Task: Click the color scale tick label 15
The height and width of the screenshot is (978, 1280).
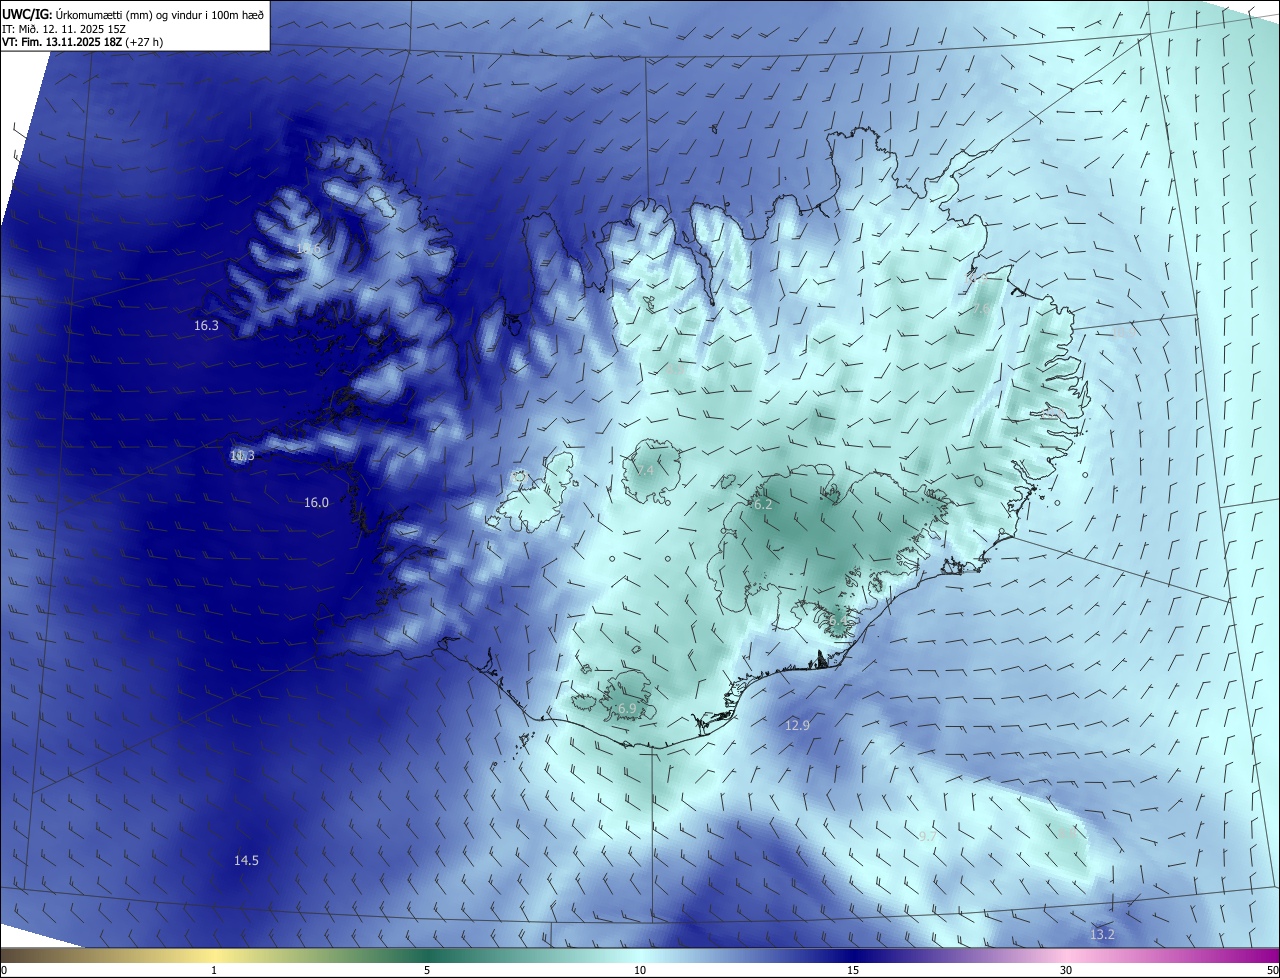Action: click(x=853, y=971)
